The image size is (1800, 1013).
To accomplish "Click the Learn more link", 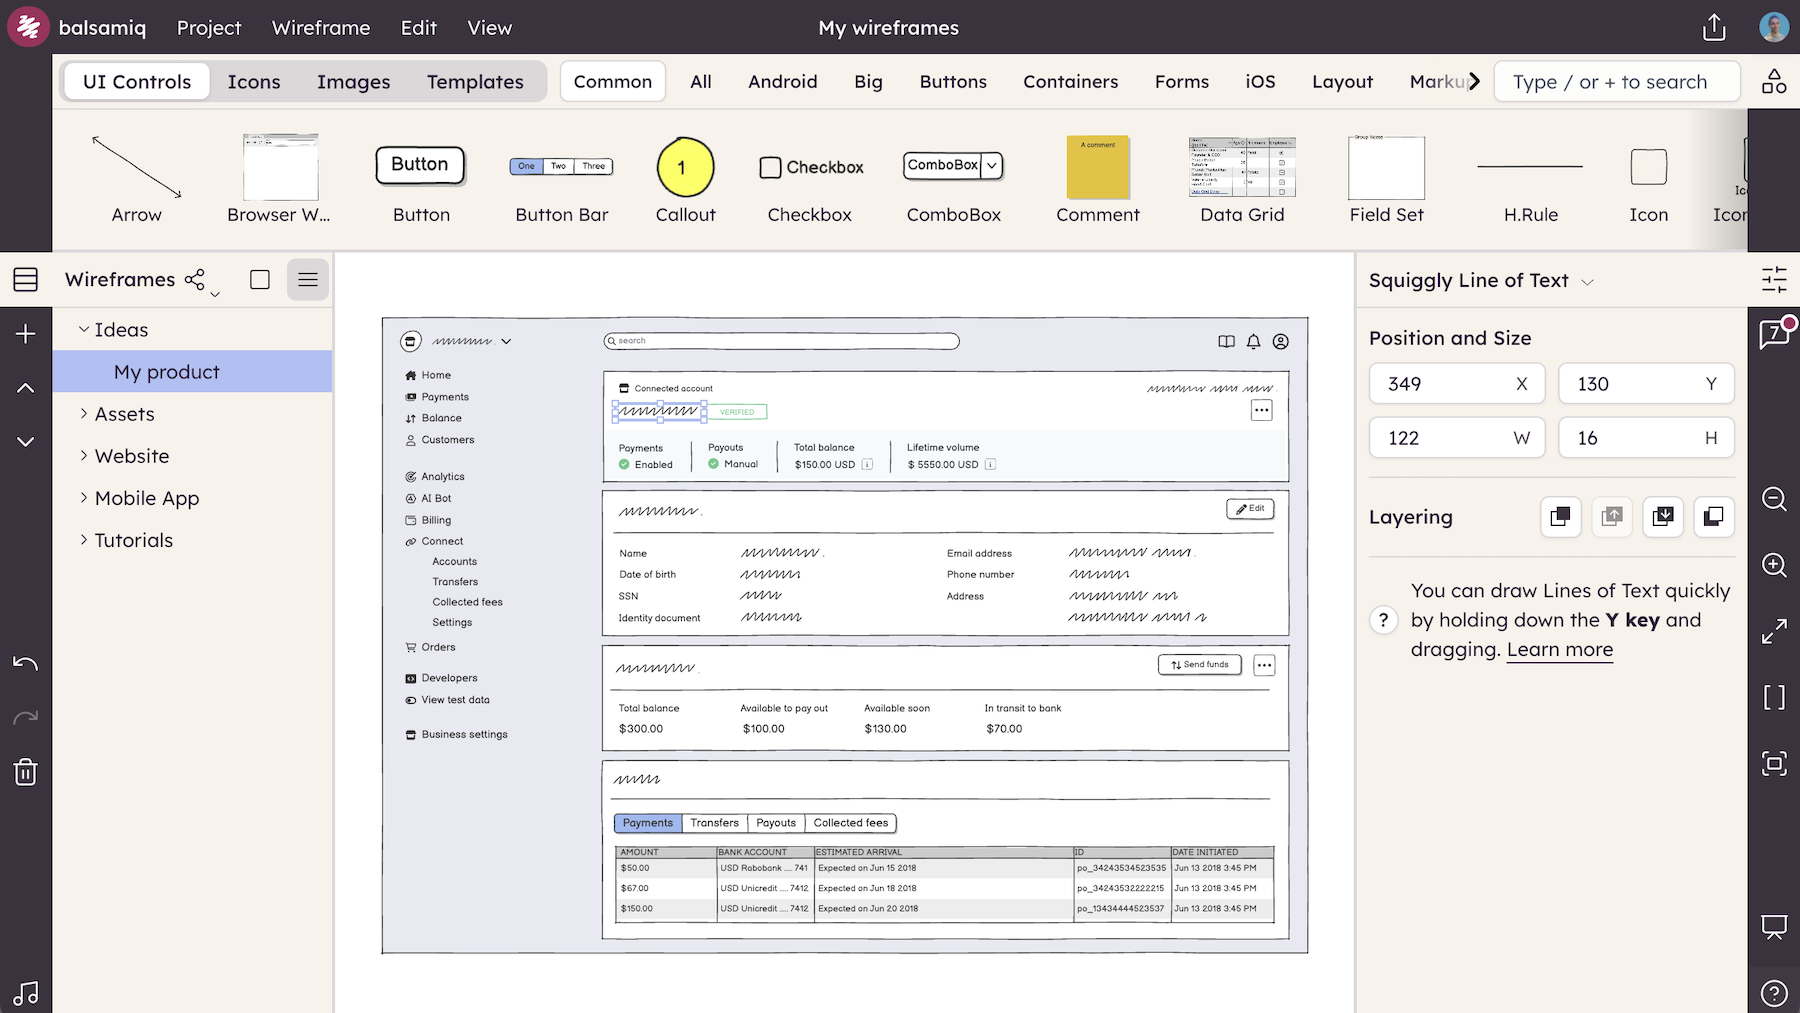I will tap(1559, 650).
